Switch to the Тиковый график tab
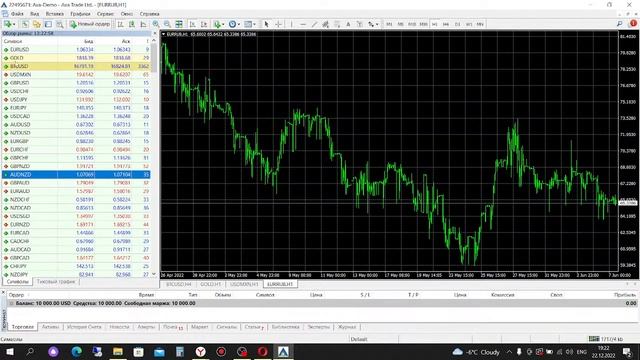The image size is (640, 360). coord(56,282)
